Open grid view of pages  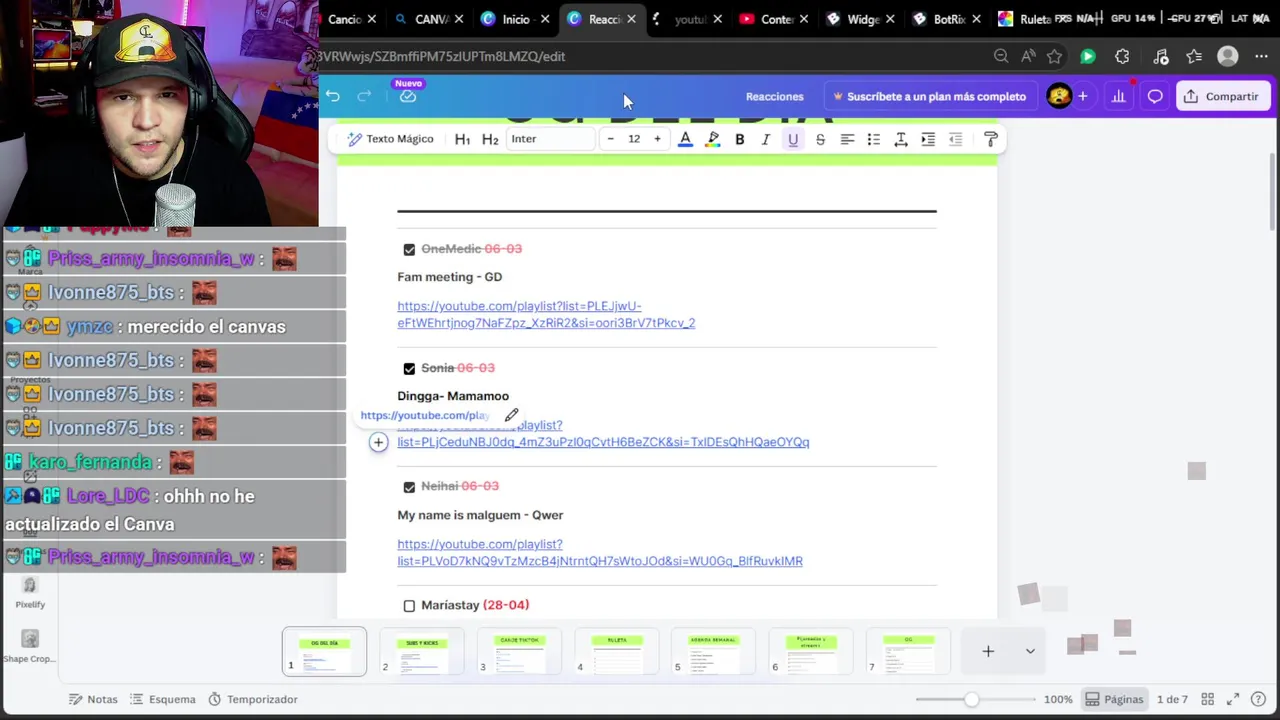pyautogui.click(x=1208, y=699)
